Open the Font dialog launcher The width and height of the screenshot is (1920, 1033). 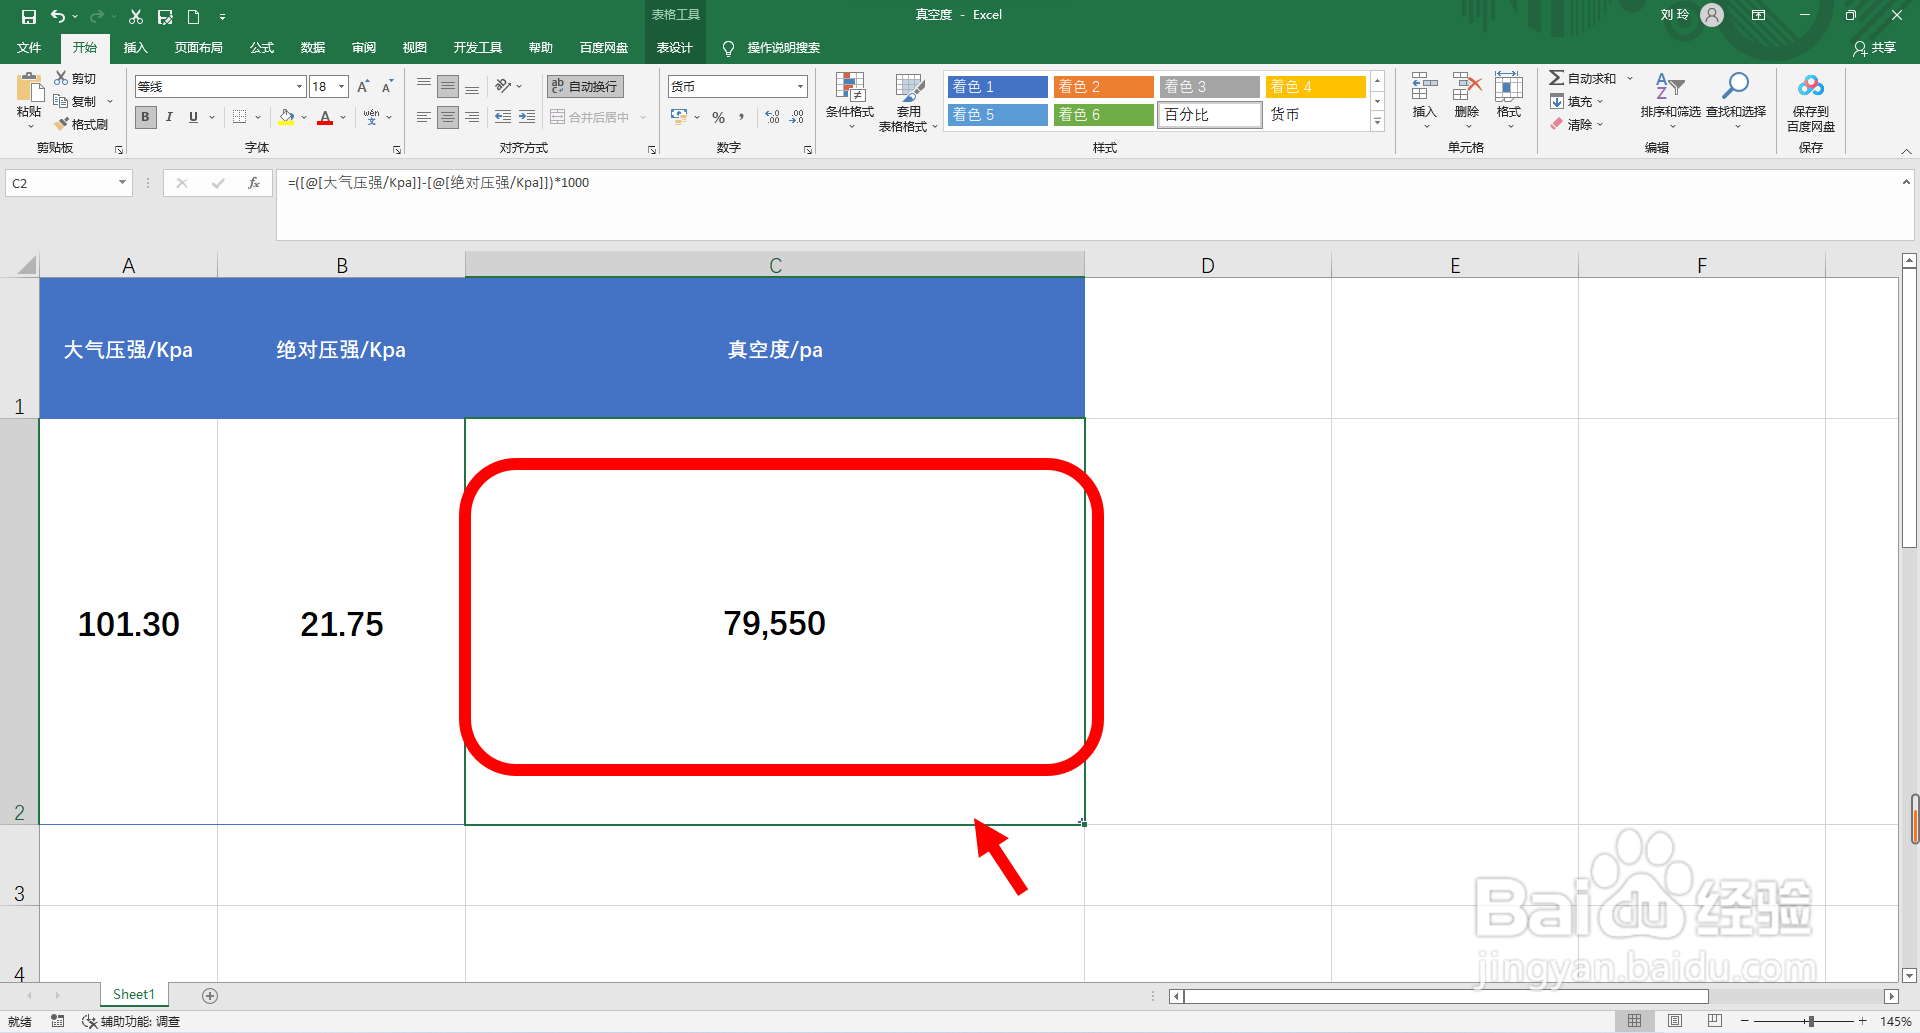point(397,150)
